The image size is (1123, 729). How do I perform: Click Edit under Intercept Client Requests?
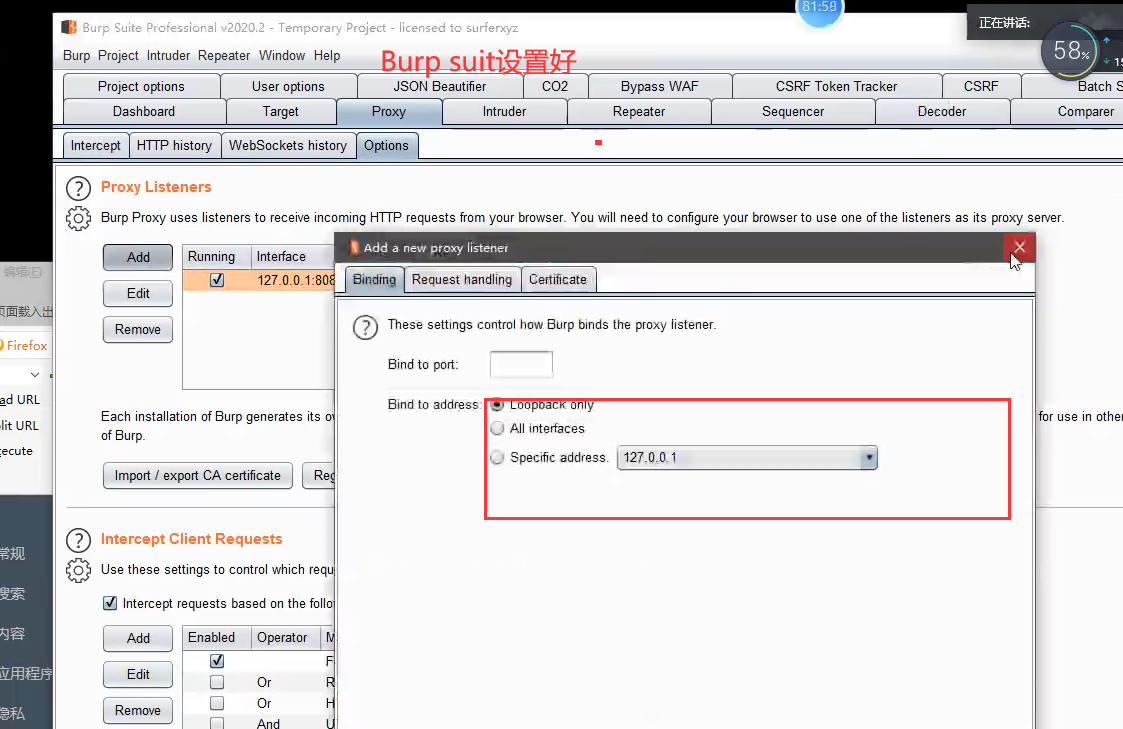point(138,674)
